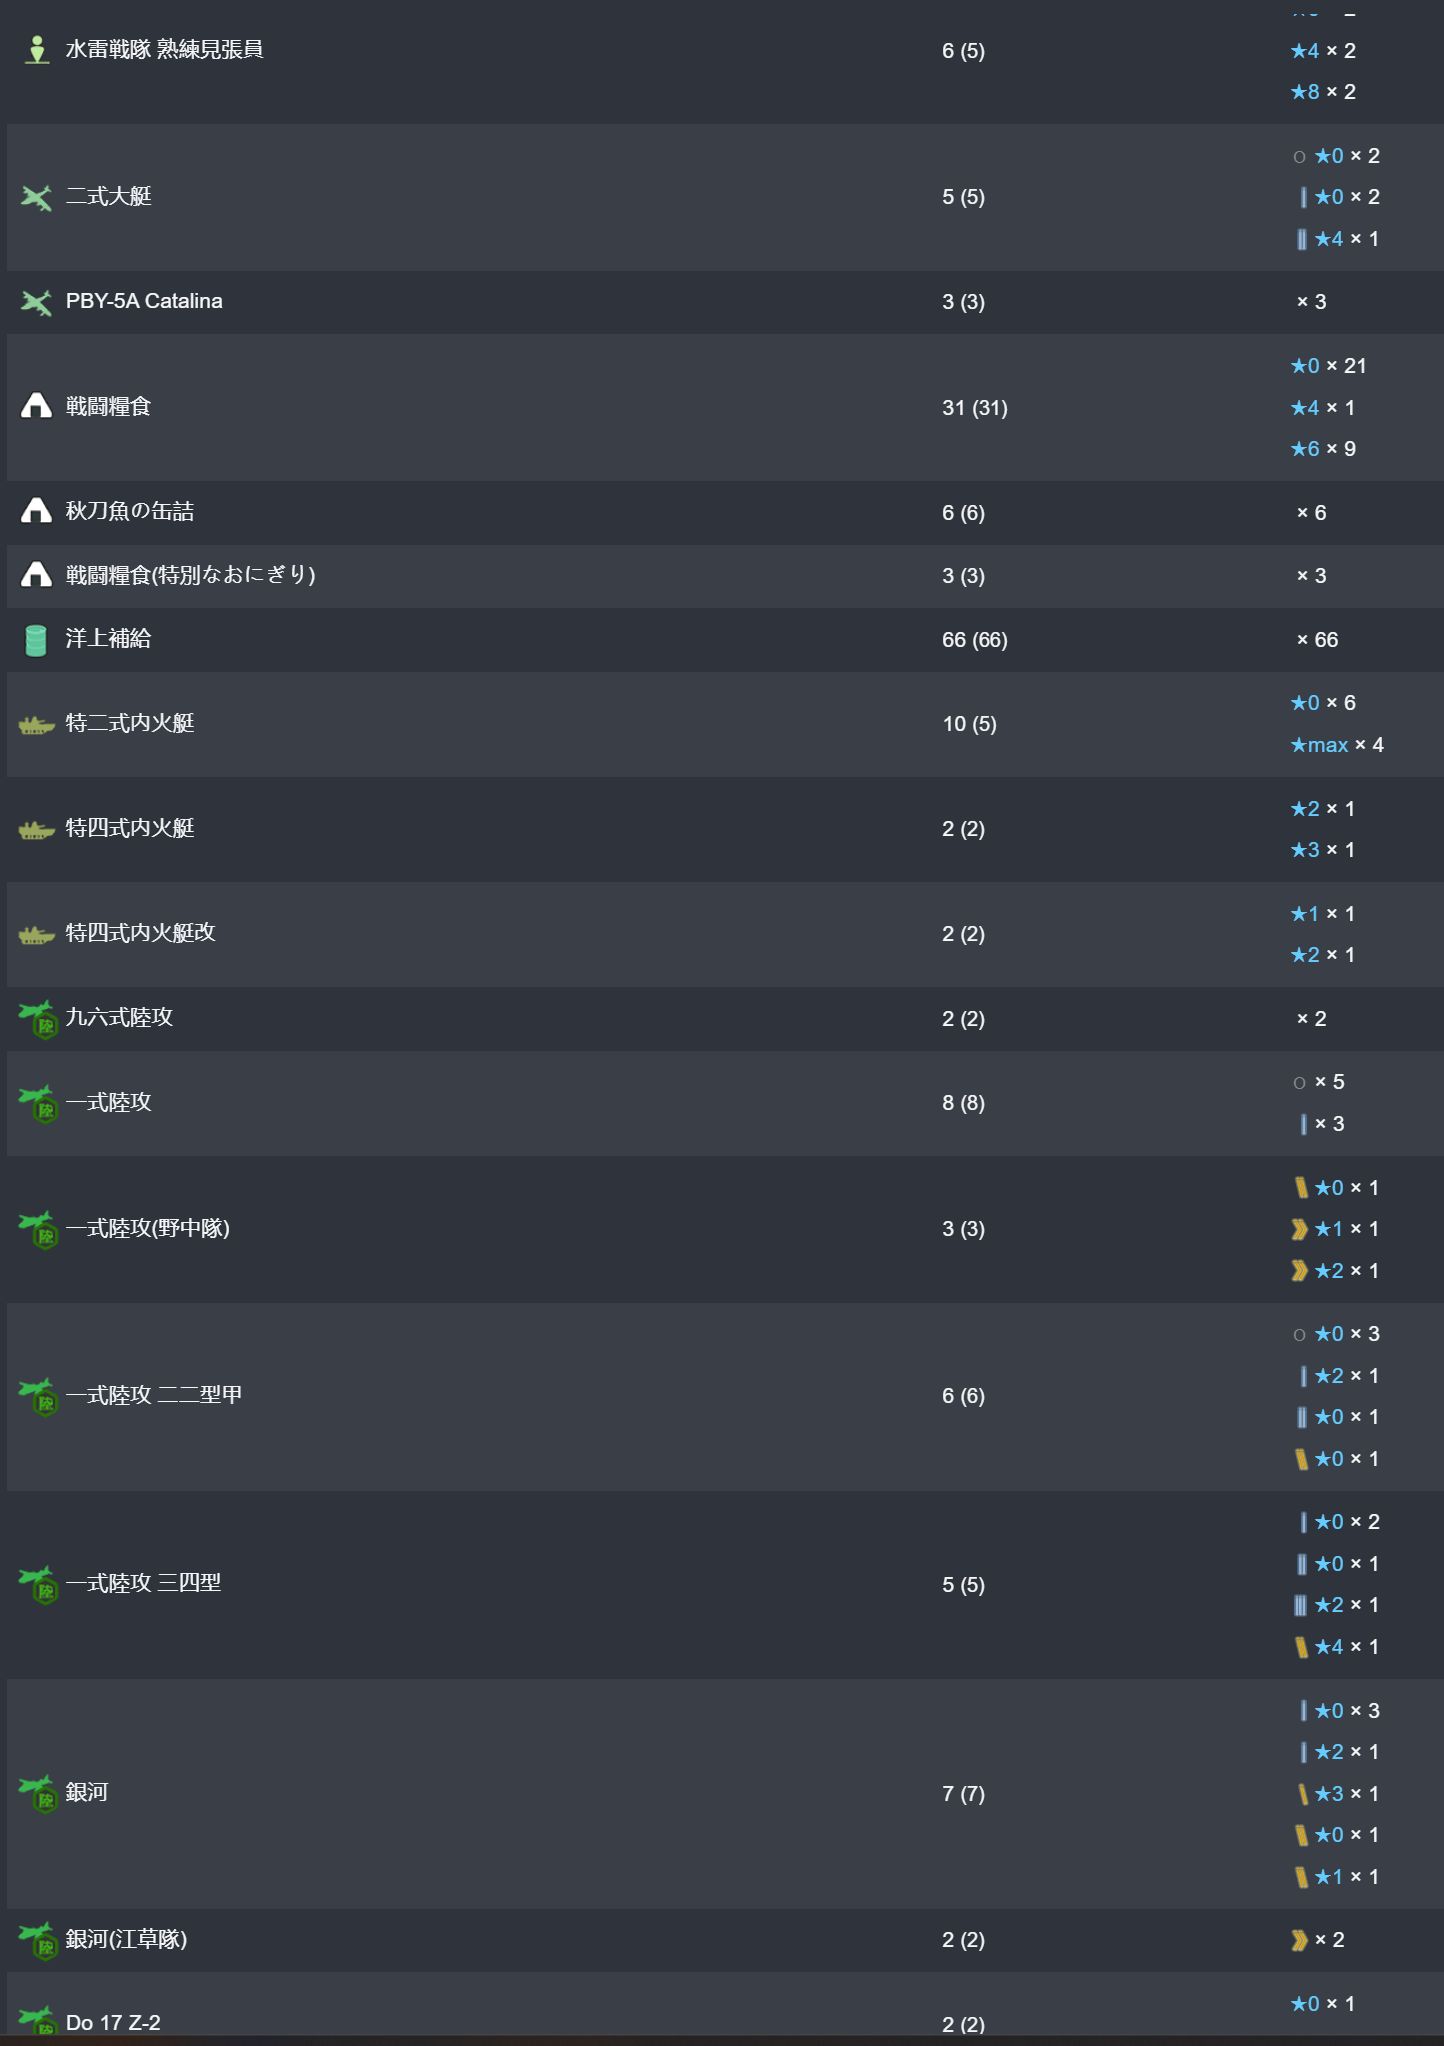1444x2046 pixels.
Task: Click the green drum icon beside 洋上補給
Action: point(36,640)
